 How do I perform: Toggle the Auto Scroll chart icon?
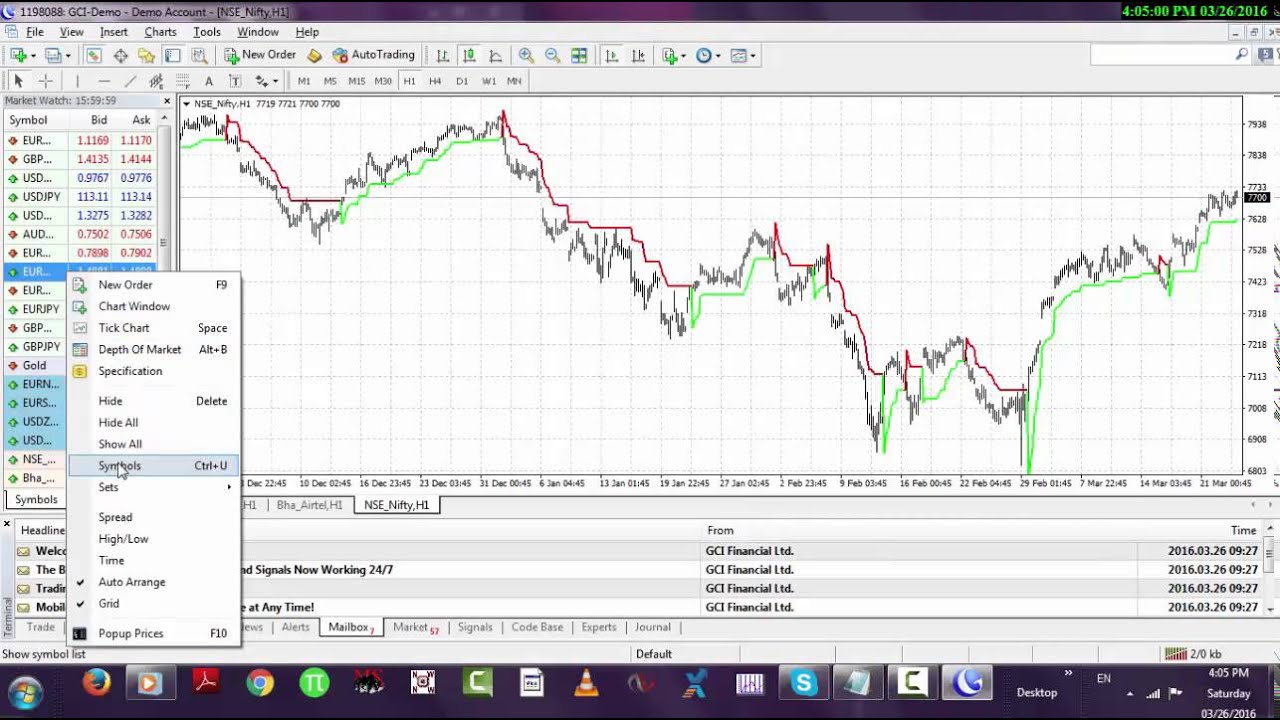pos(612,56)
